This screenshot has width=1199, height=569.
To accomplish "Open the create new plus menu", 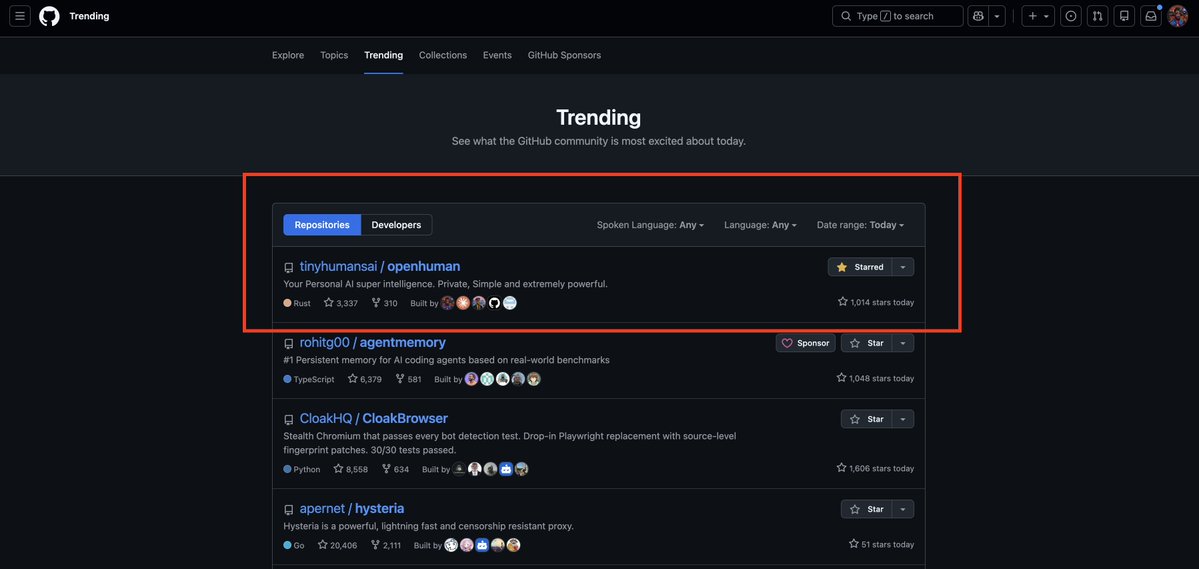I will (1038, 16).
